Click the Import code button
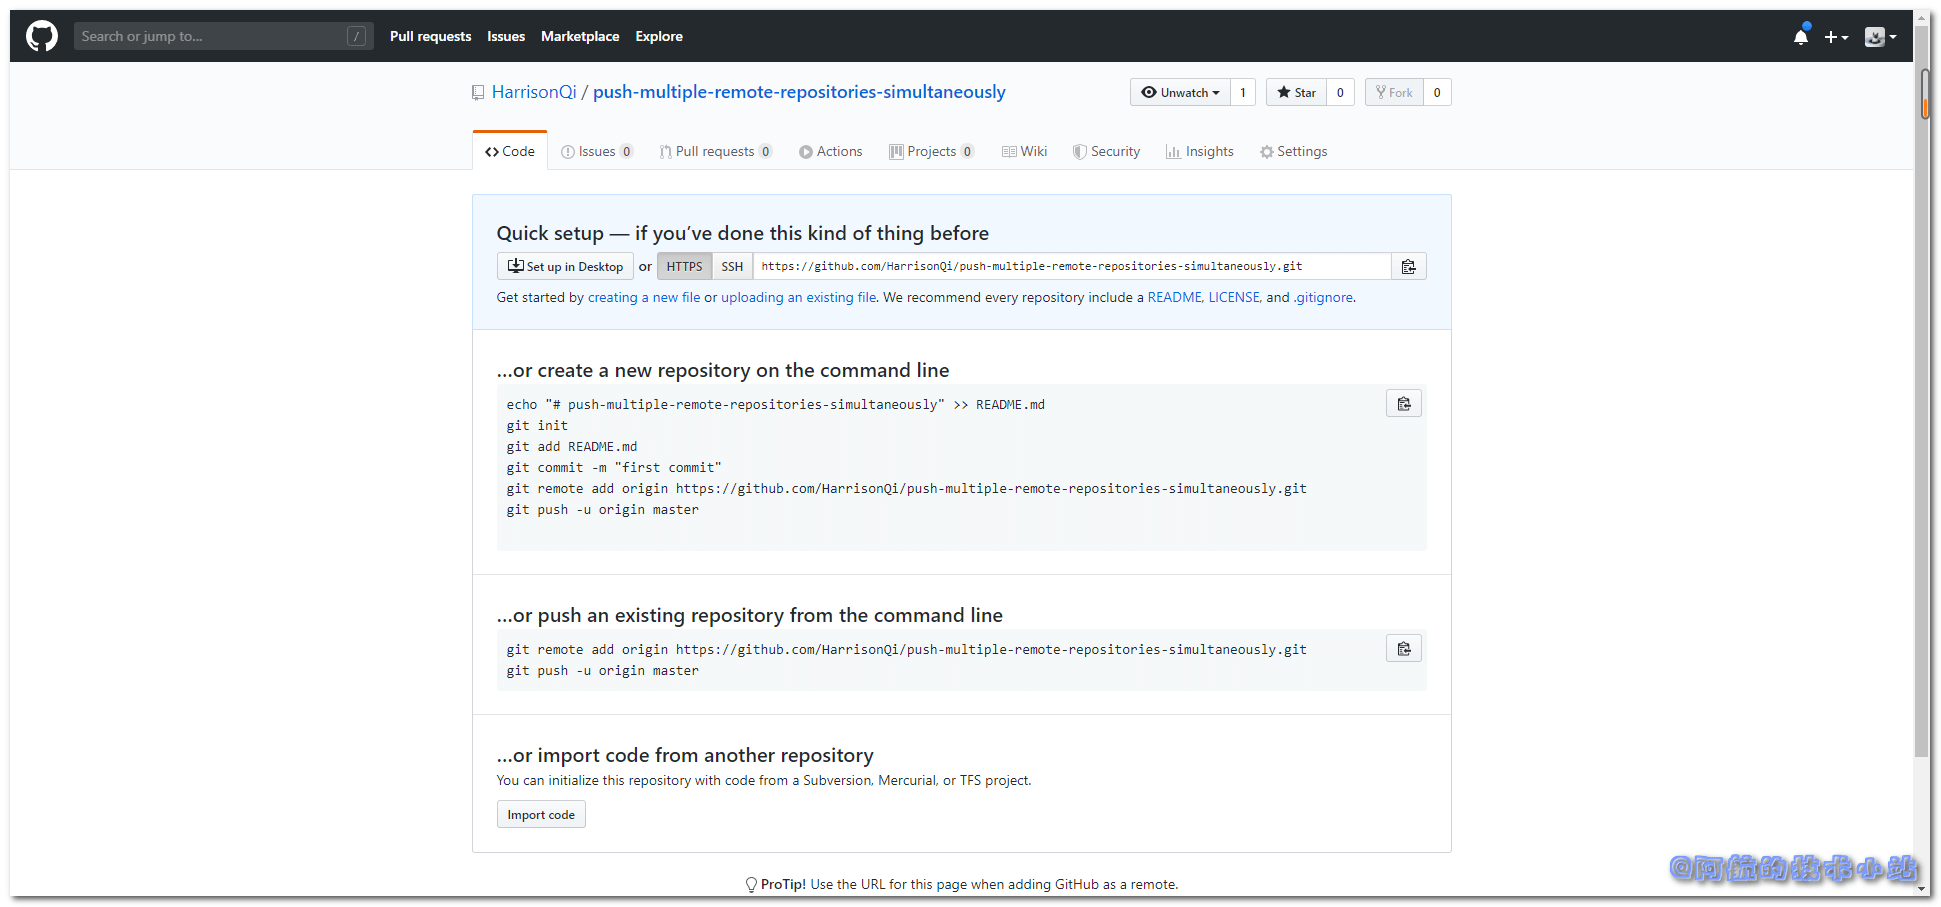 tap(541, 815)
